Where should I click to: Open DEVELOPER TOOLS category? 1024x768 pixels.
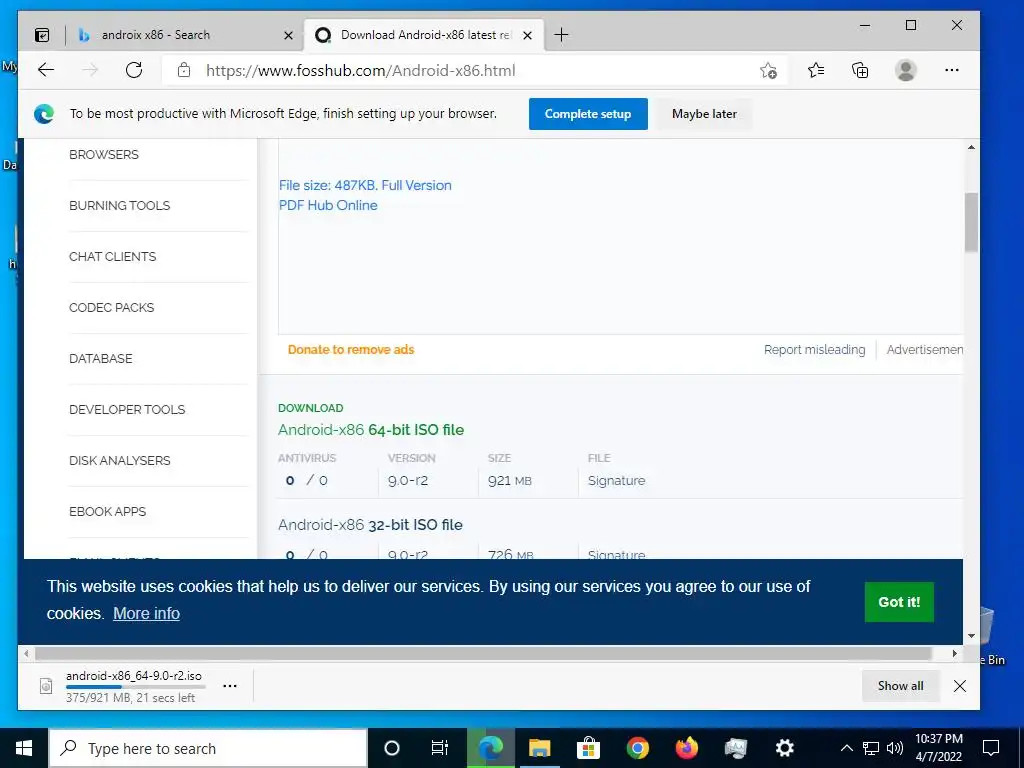pos(127,409)
